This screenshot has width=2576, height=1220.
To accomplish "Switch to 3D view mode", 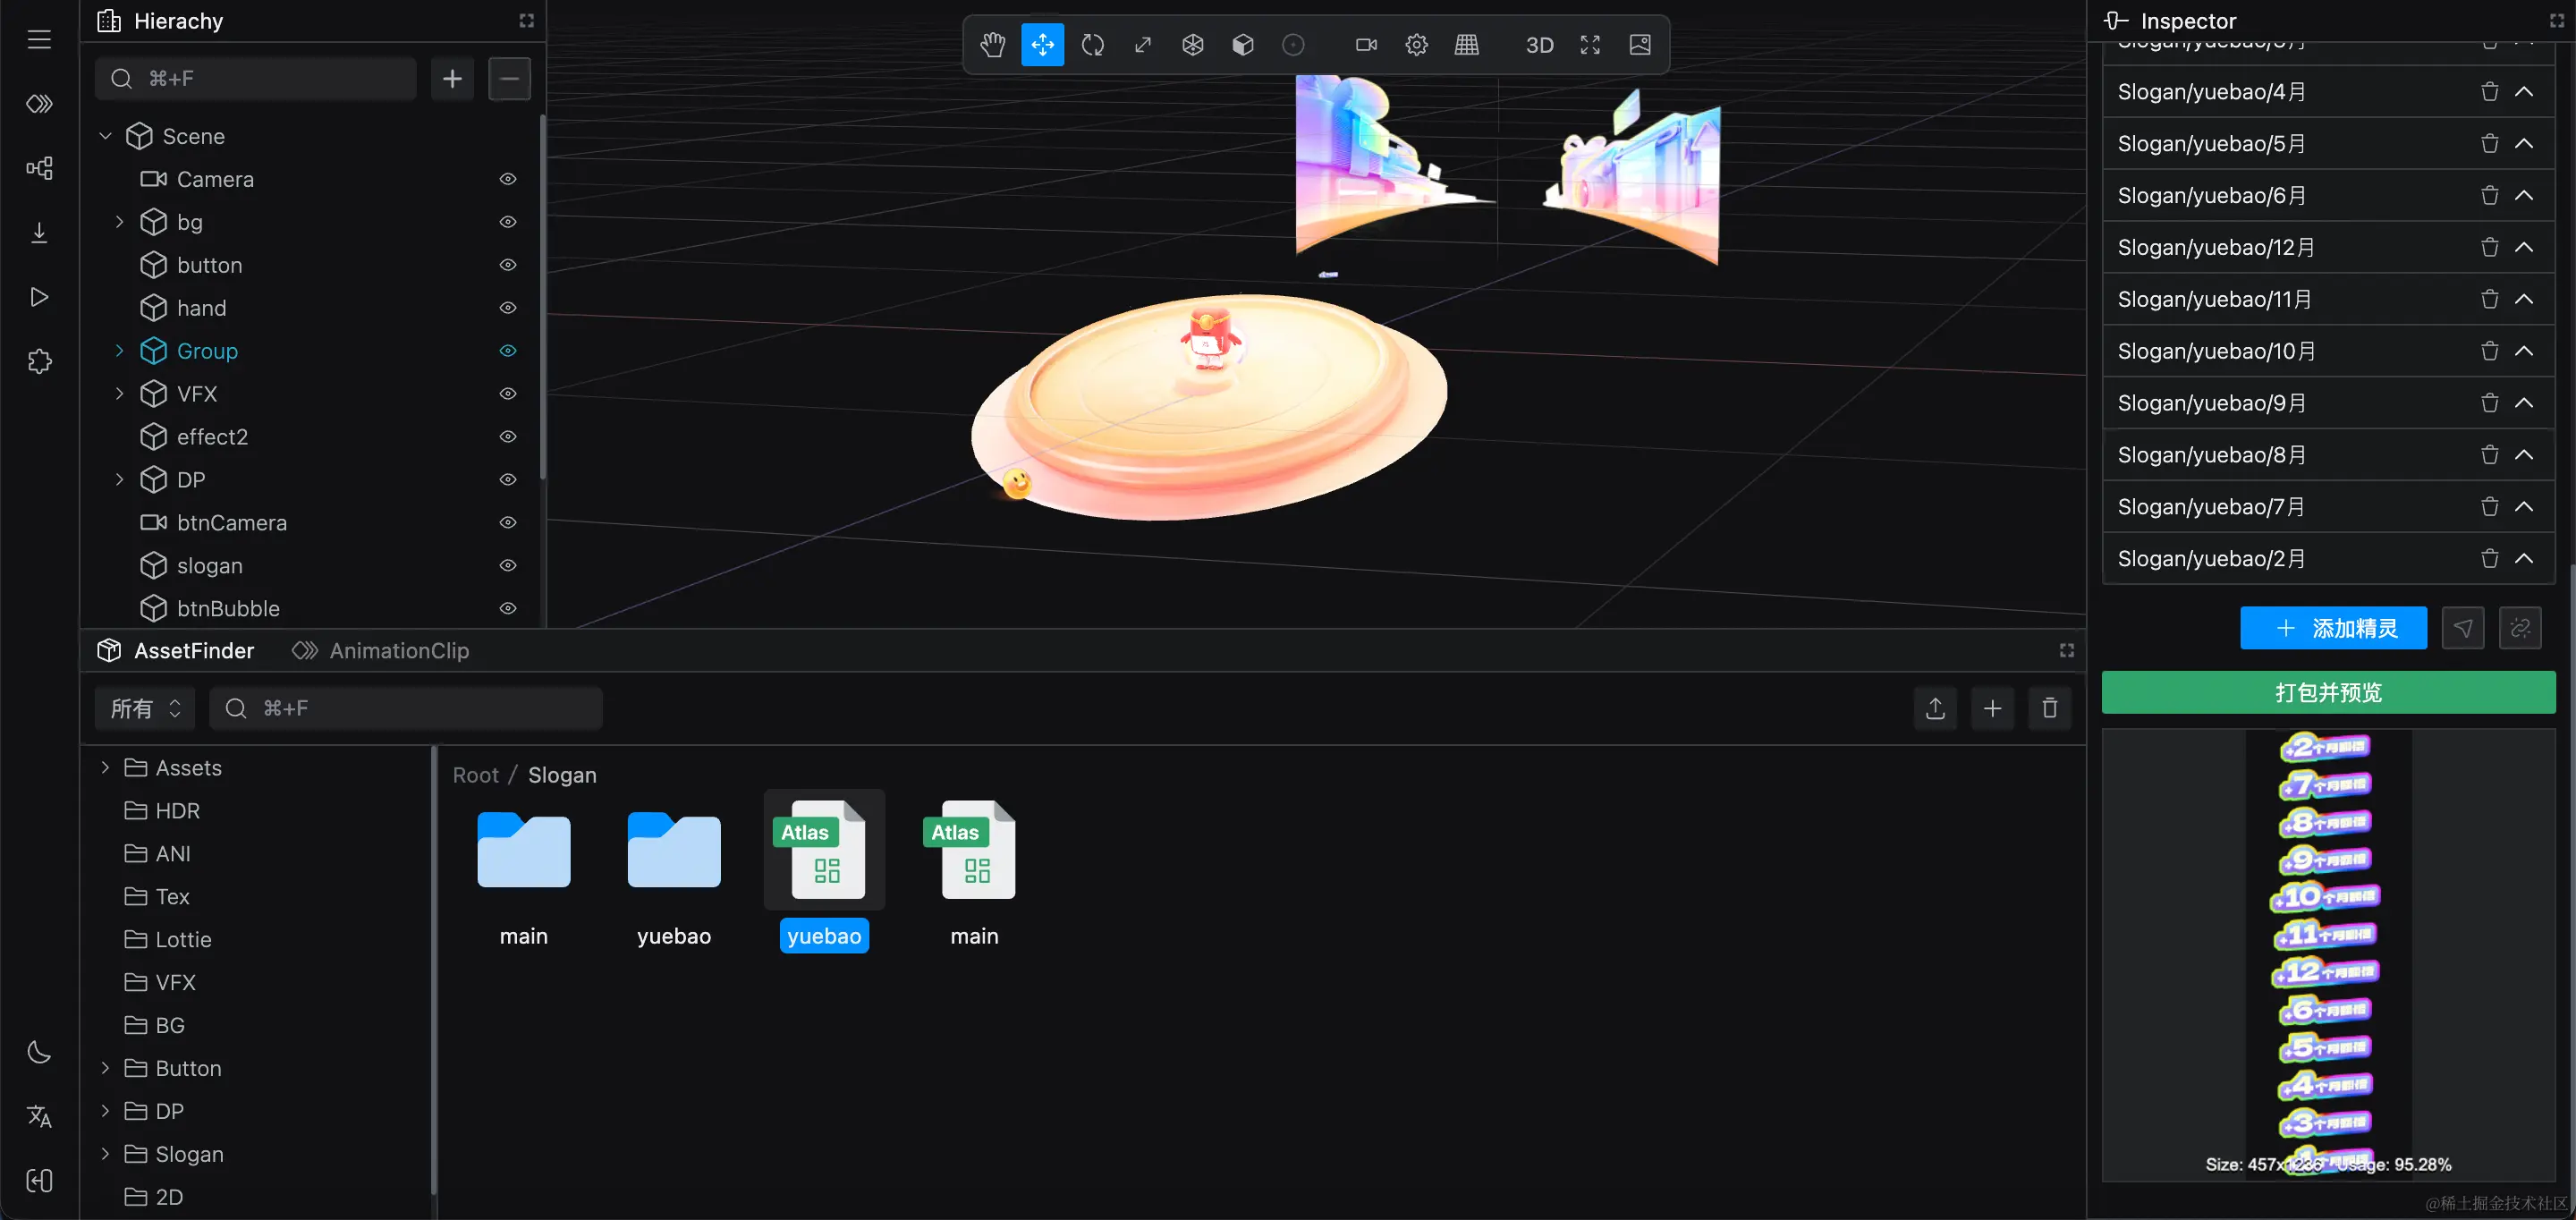I will (1539, 45).
